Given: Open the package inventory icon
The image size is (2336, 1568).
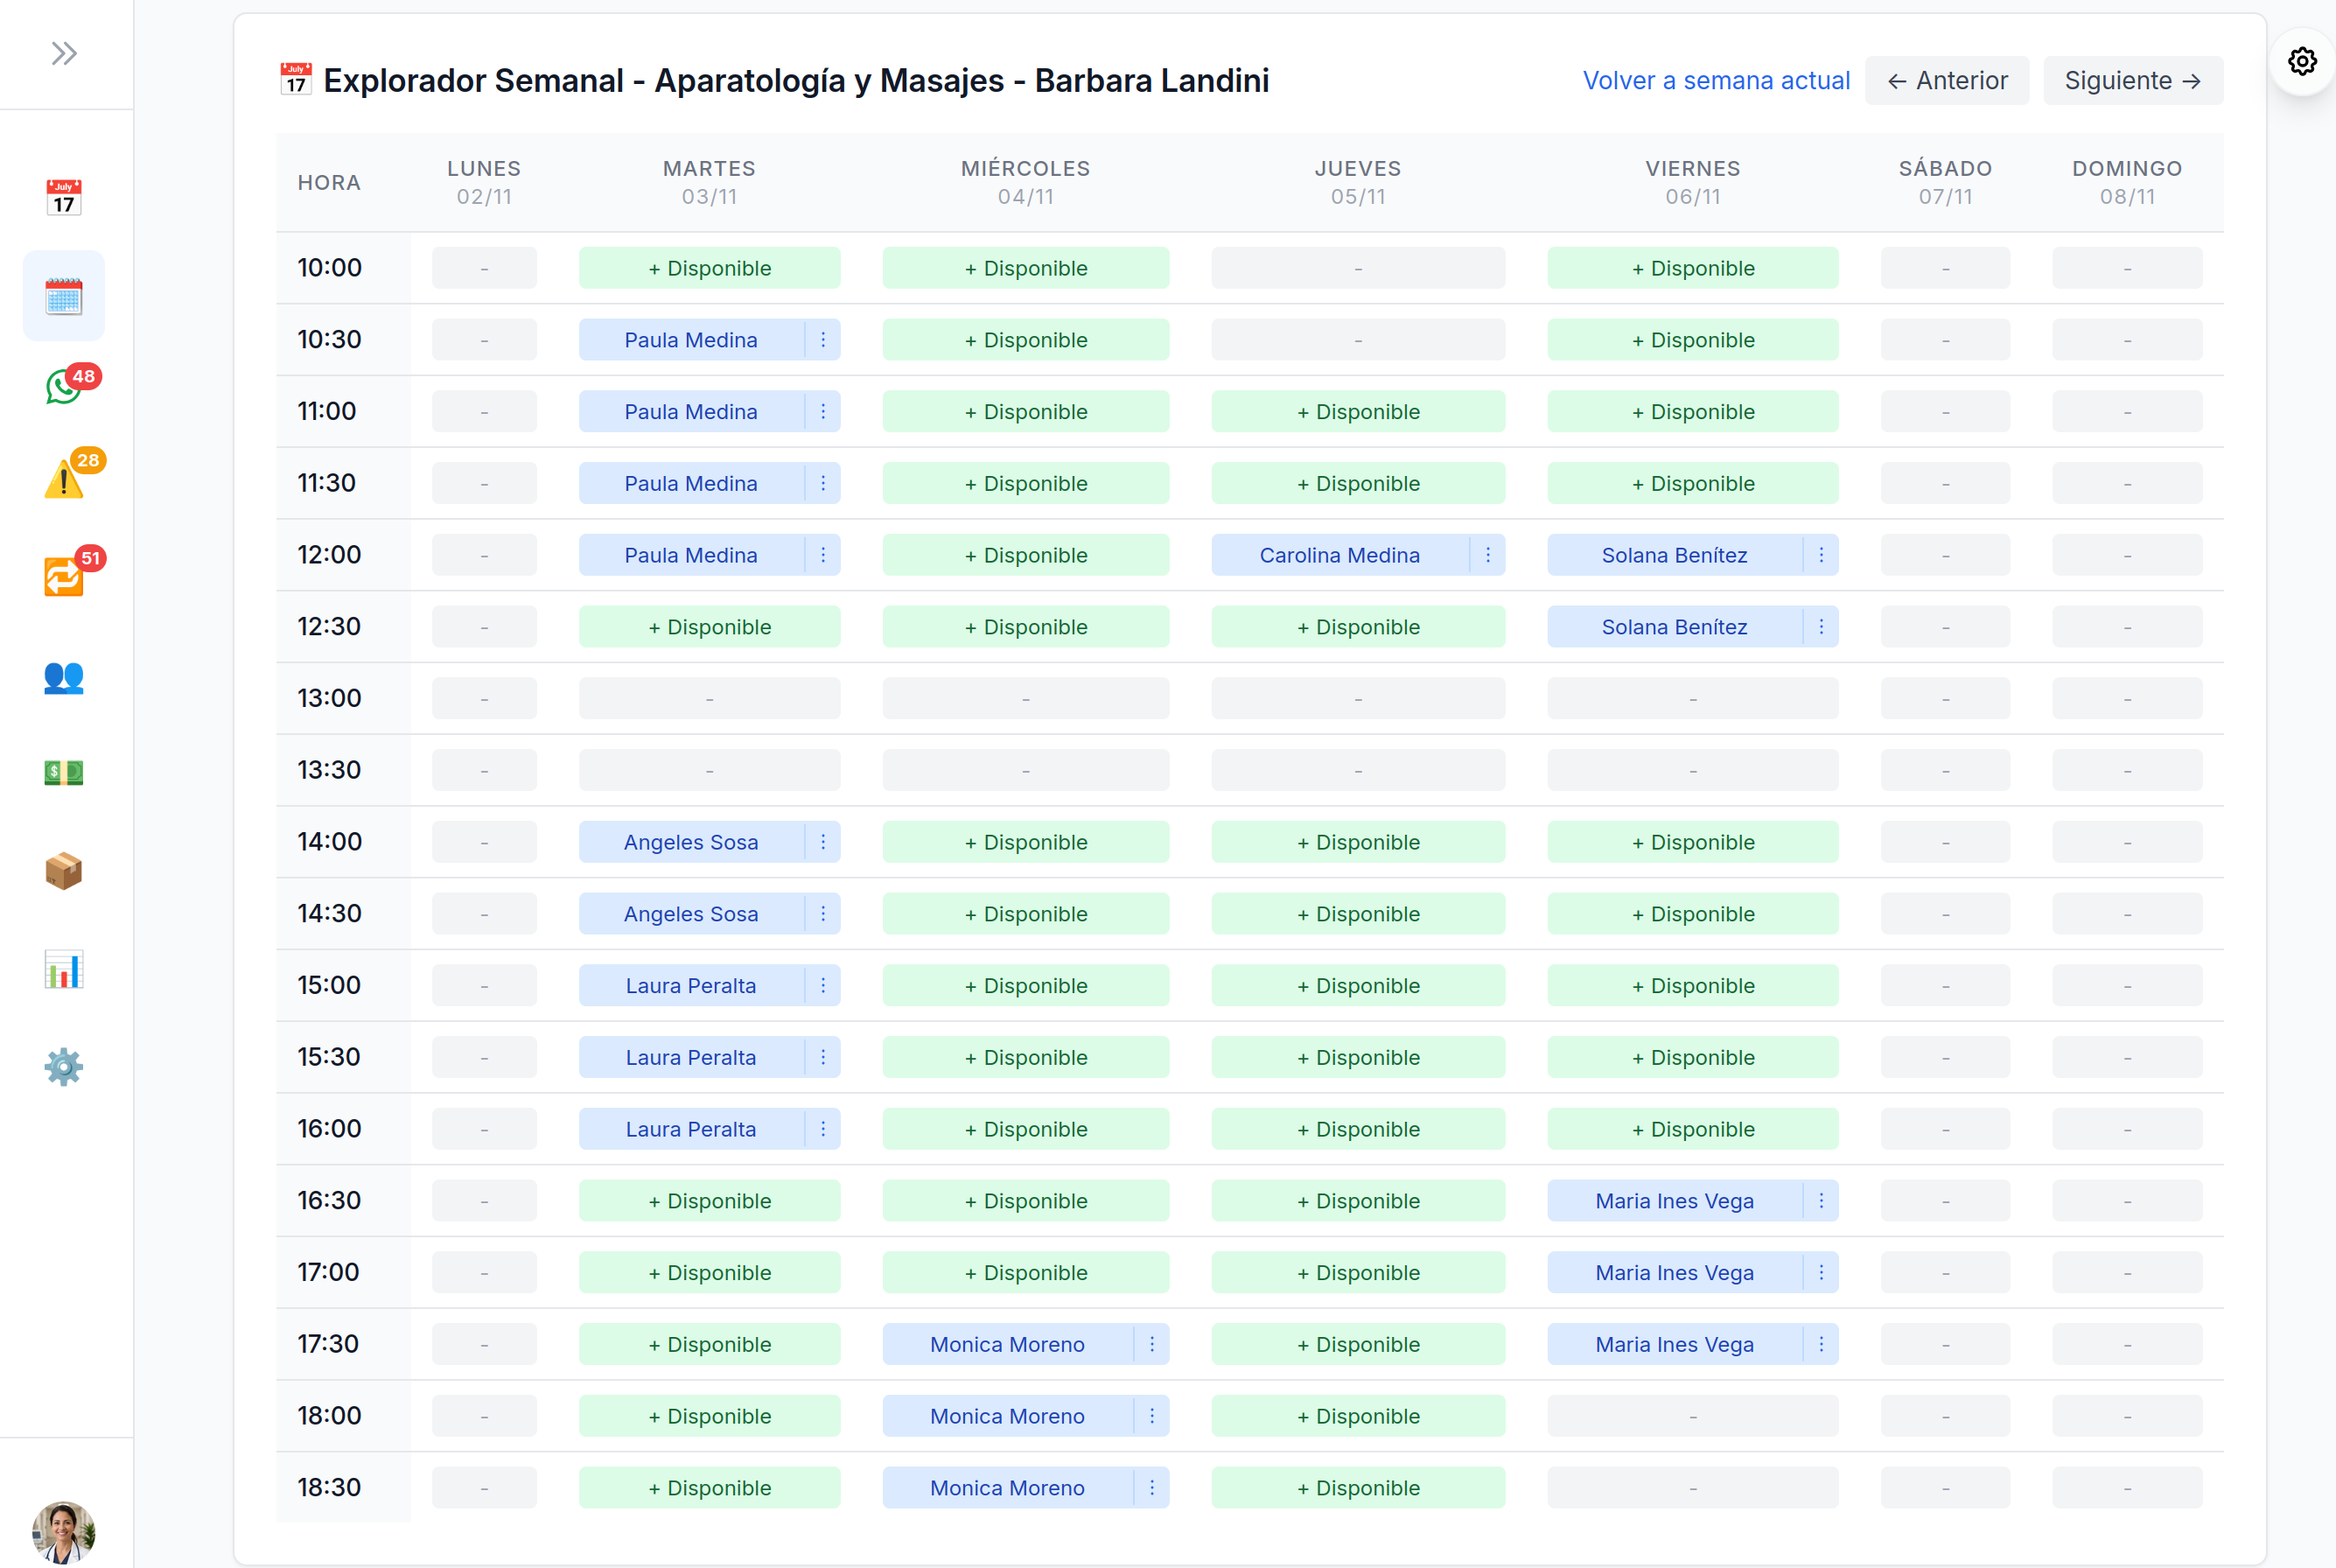Looking at the screenshot, I should click(x=64, y=871).
